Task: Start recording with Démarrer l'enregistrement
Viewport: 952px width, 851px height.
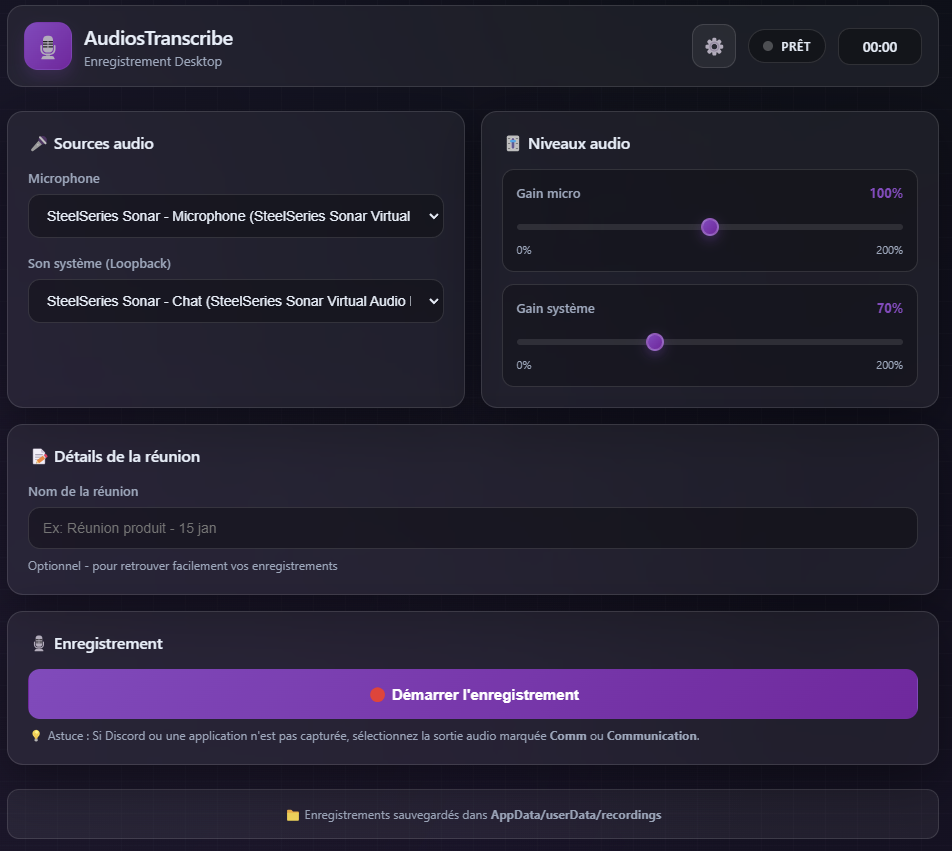Action: tap(473, 693)
